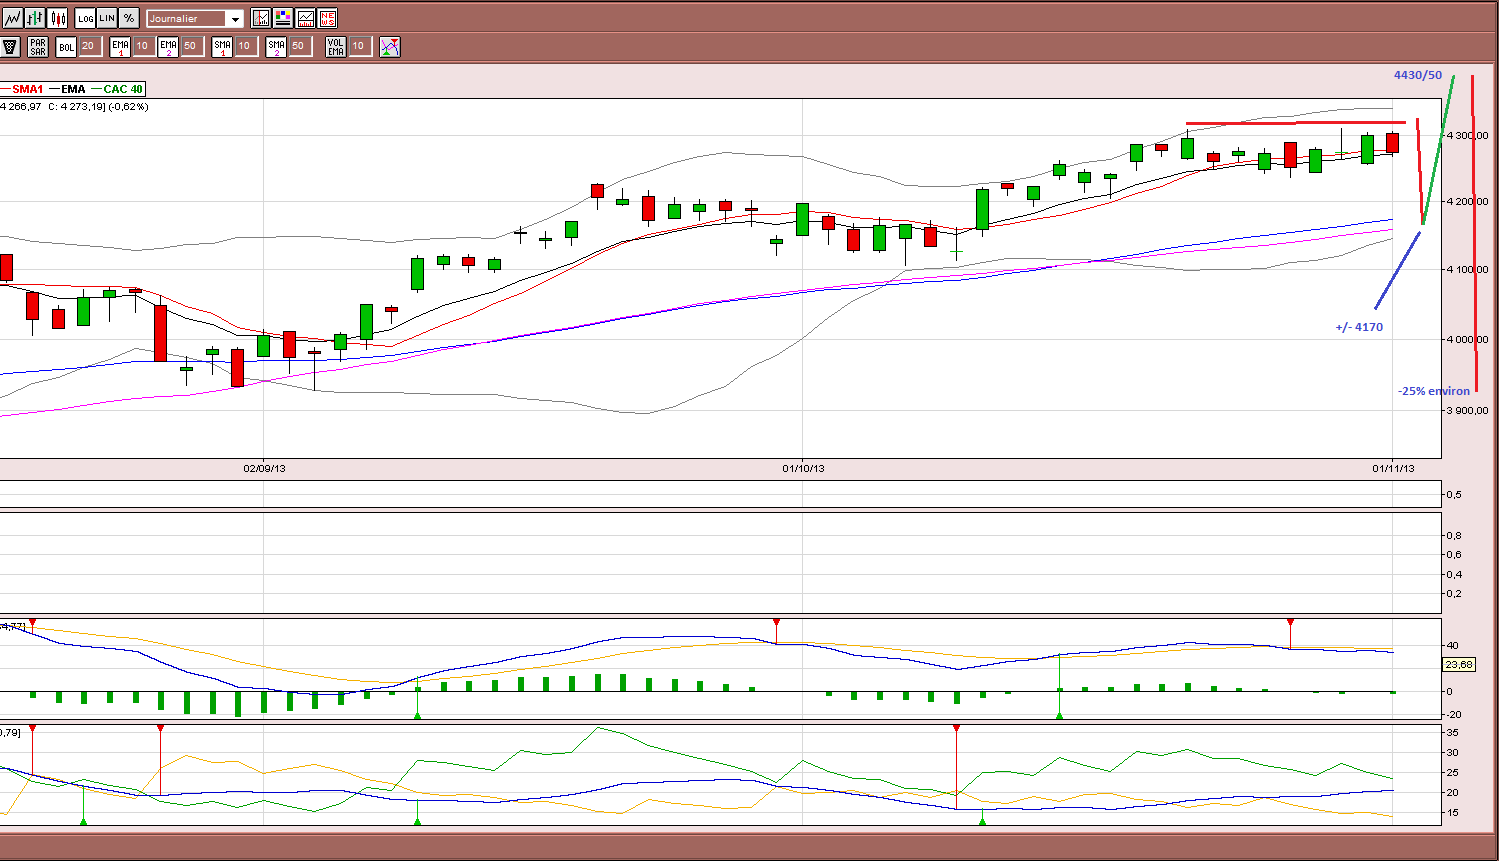Toggle the percent scale button
The image size is (1500, 861).
[129, 18]
